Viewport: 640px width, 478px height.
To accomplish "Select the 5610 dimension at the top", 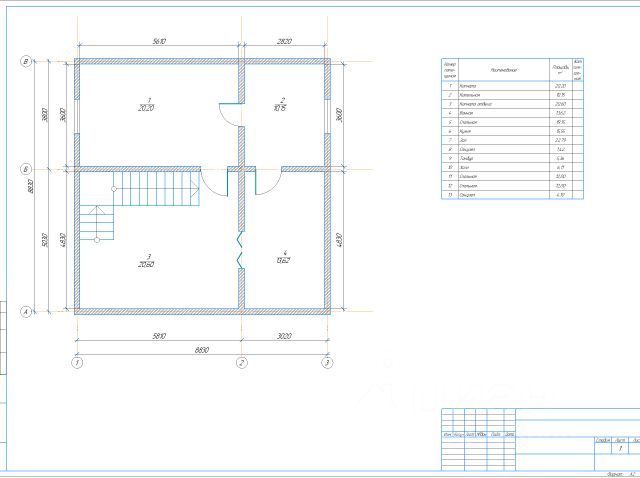I will pyautogui.click(x=158, y=43).
